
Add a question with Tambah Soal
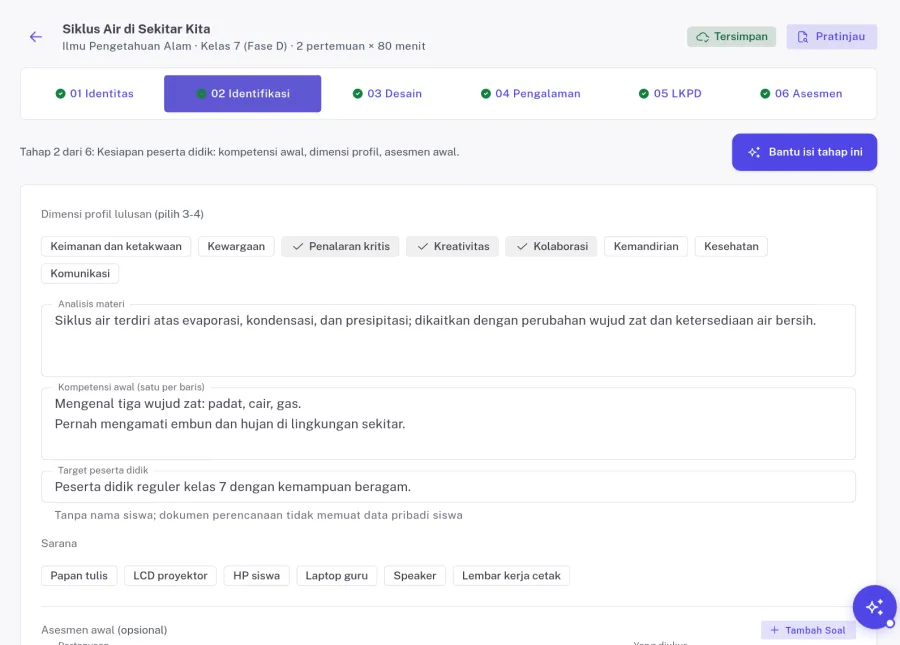[x=808, y=630]
